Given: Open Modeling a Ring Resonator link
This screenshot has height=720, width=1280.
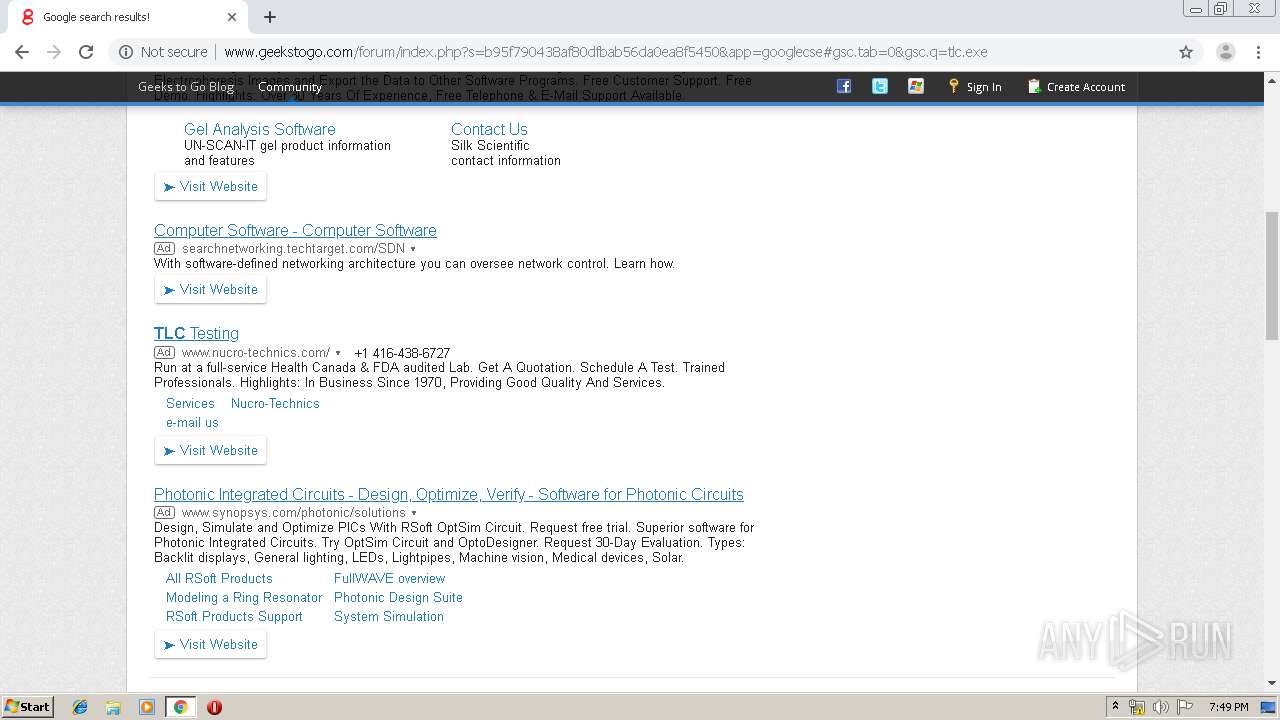Looking at the screenshot, I should coord(244,598).
